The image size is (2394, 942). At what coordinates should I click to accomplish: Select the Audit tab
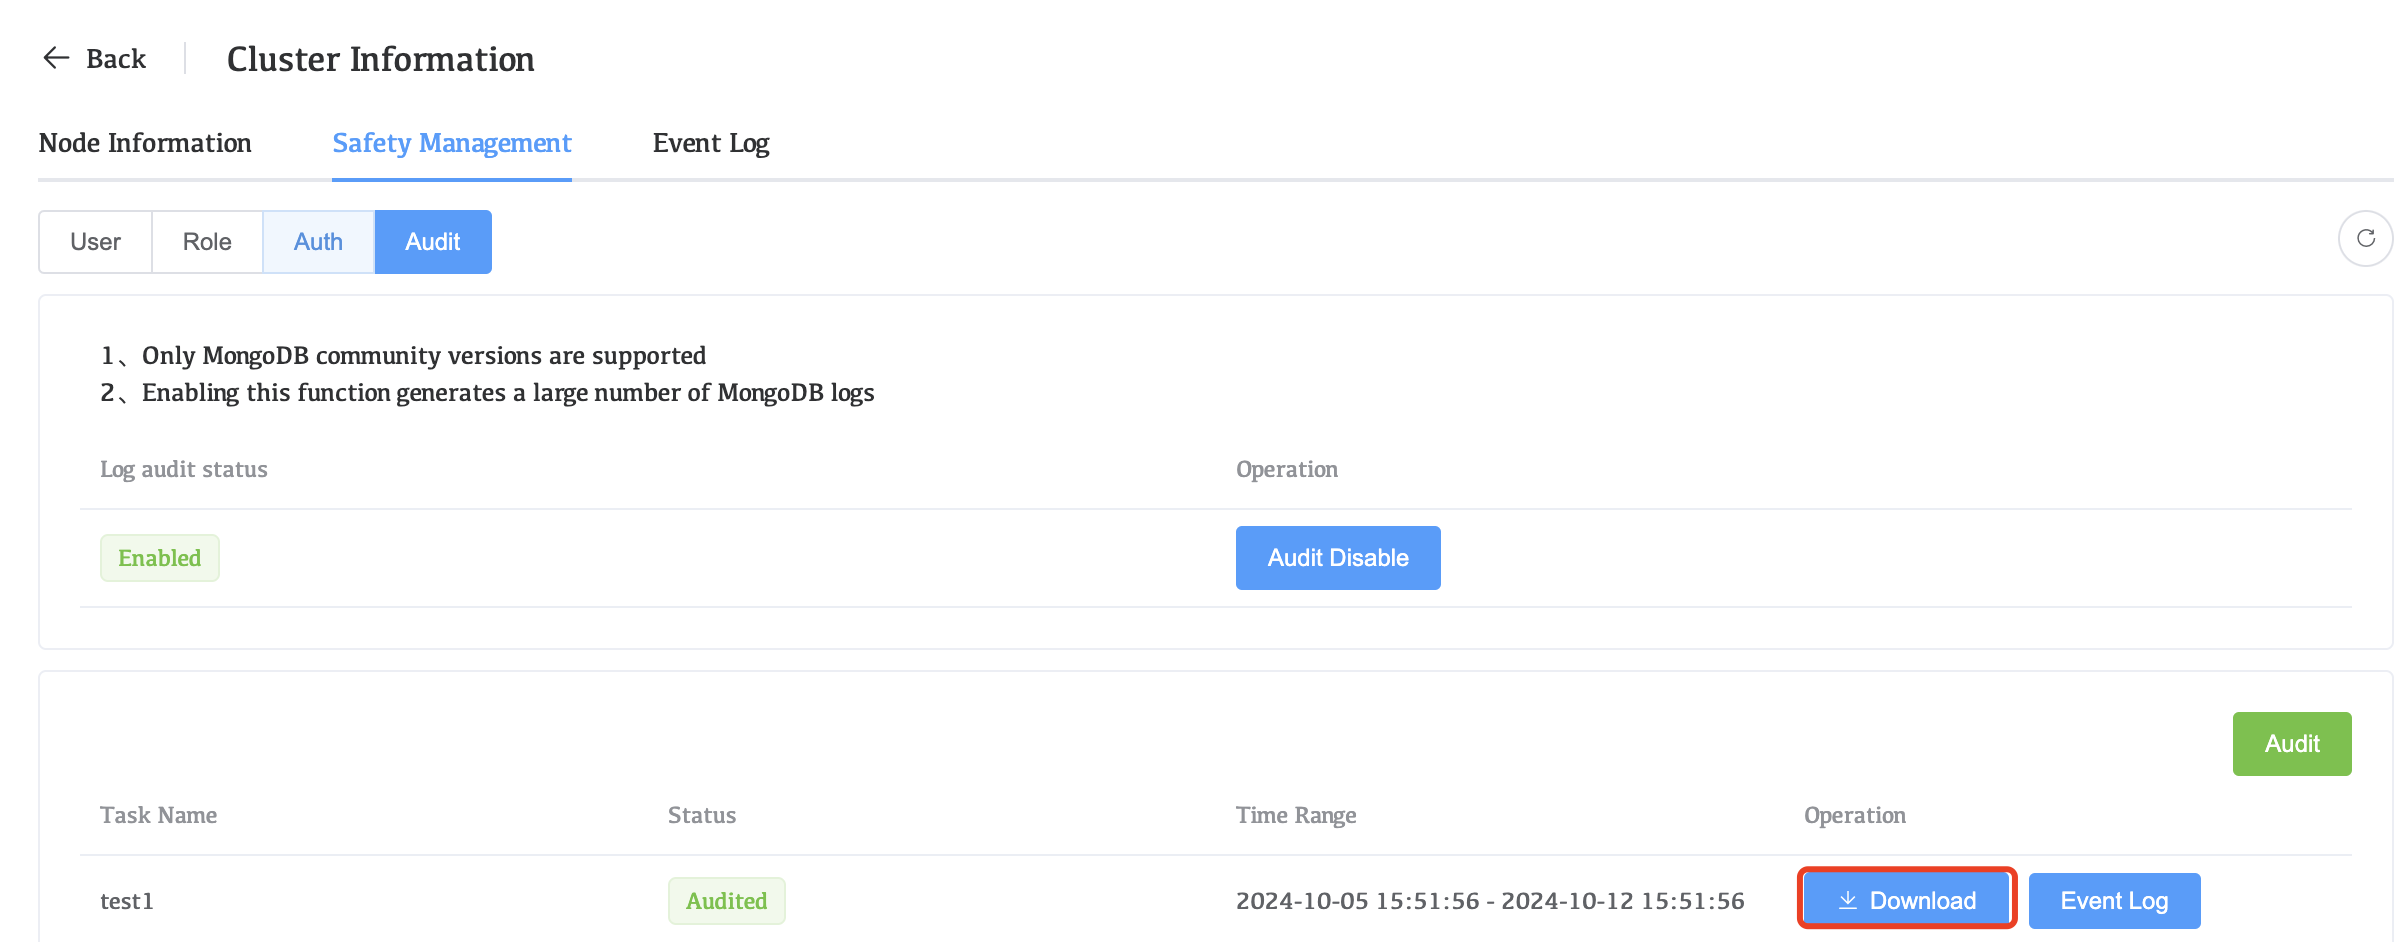point(432,241)
